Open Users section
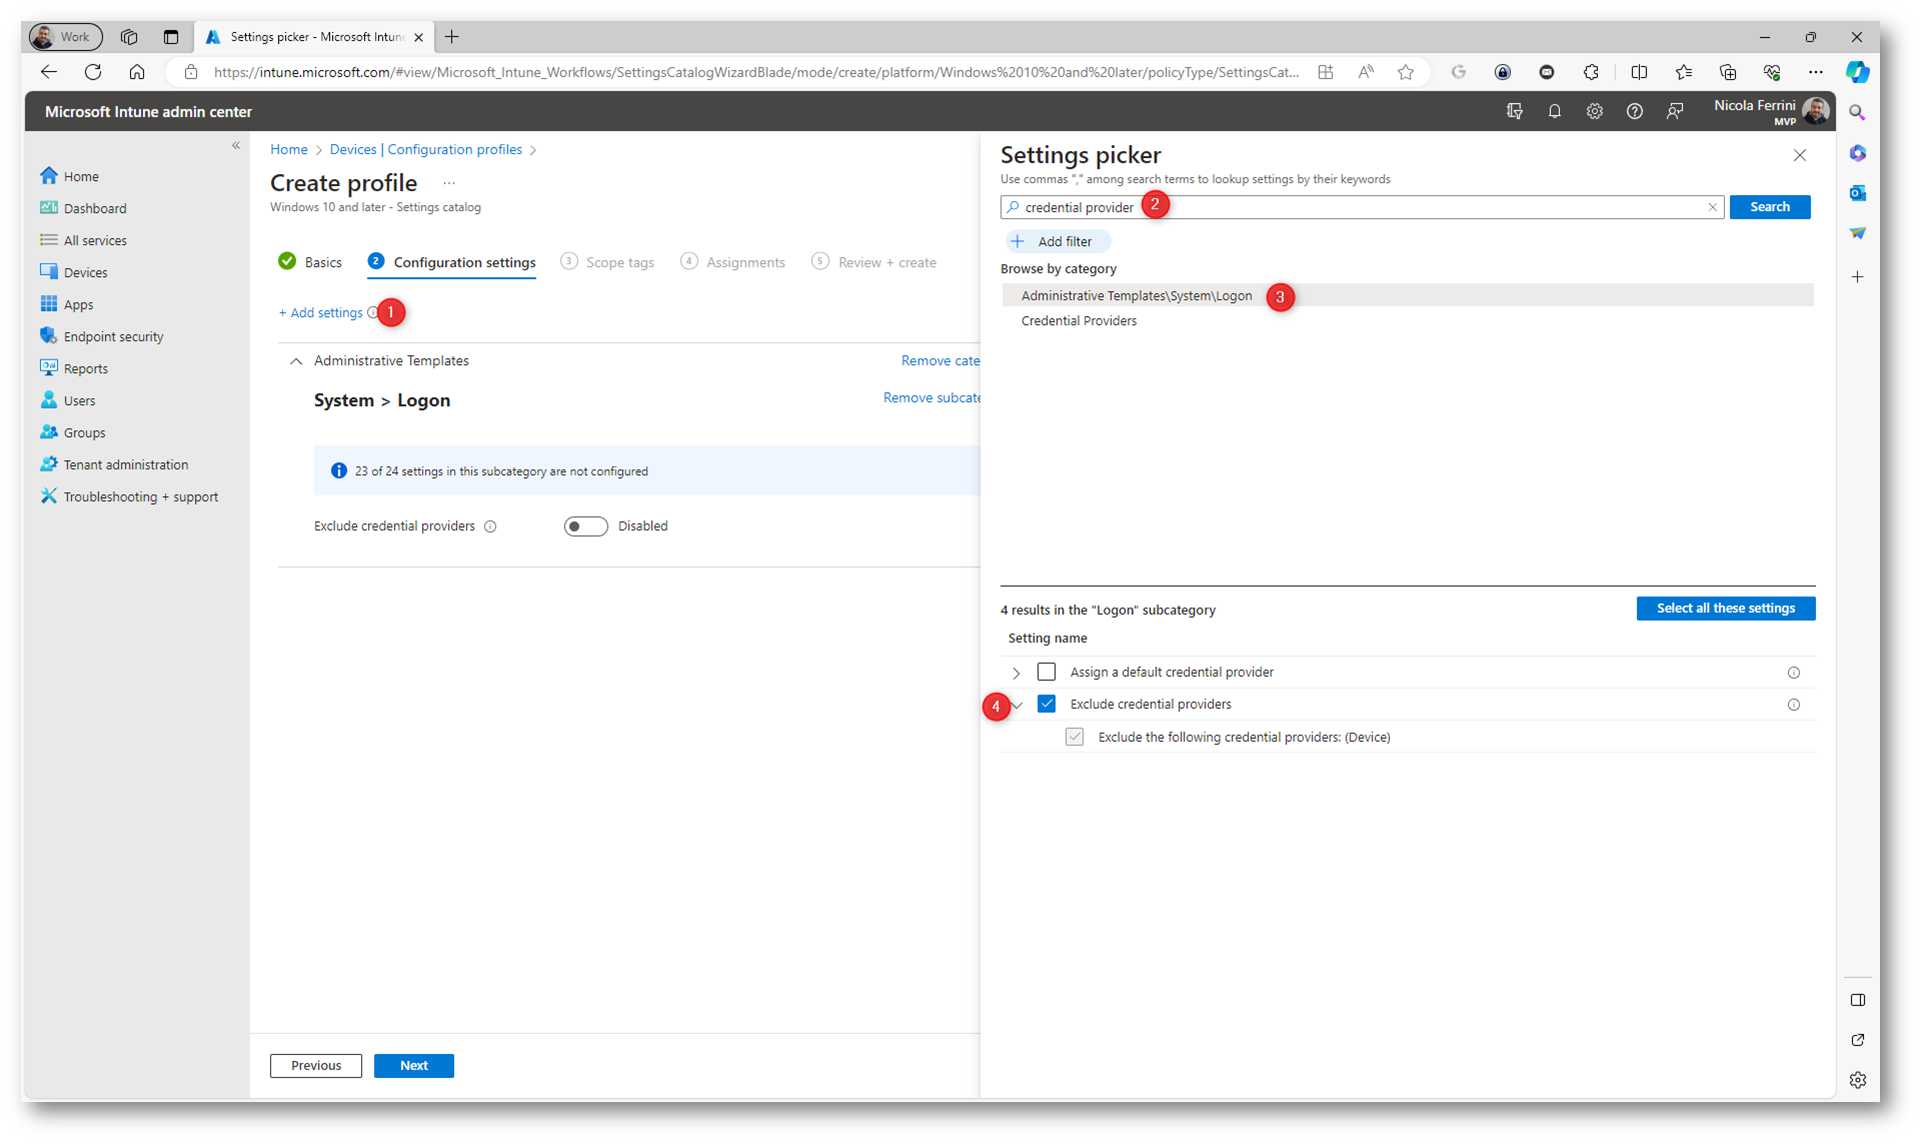 tap(79, 400)
